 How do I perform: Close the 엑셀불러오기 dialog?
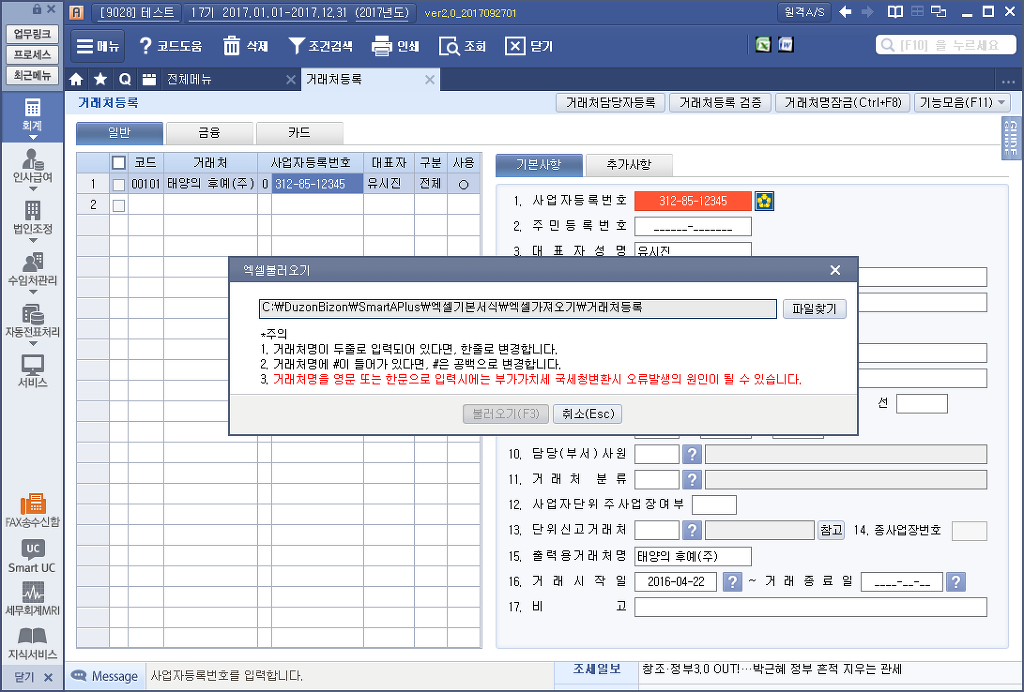tap(835, 270)
